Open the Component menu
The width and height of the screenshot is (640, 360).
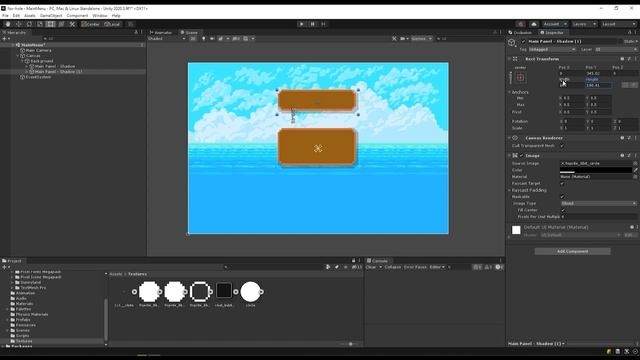tap(77, 16)
